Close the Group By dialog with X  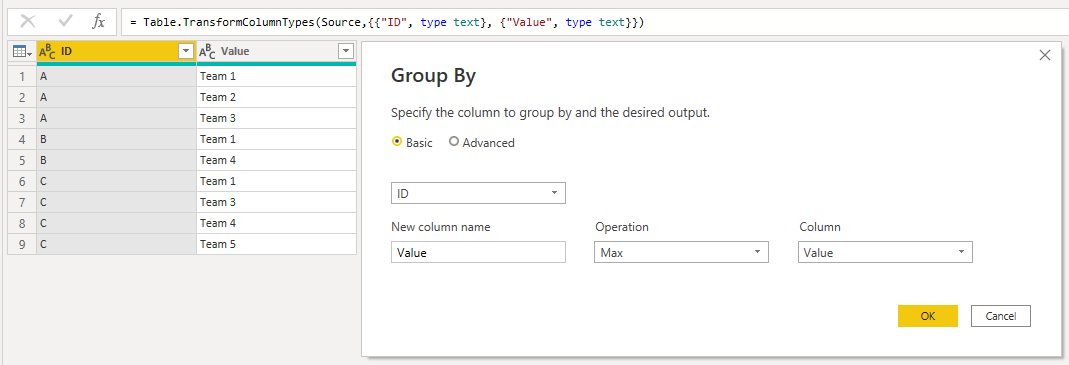pyautogui.click(x=1044, y=55)
